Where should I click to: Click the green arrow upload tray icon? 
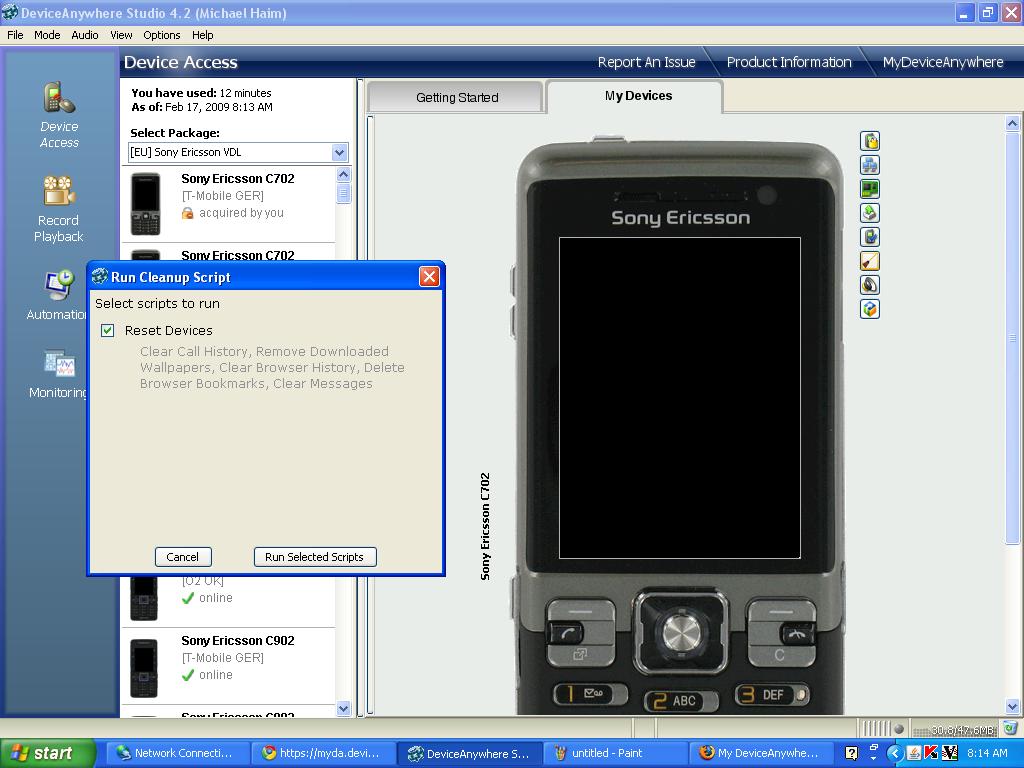(x=870, y=213)
